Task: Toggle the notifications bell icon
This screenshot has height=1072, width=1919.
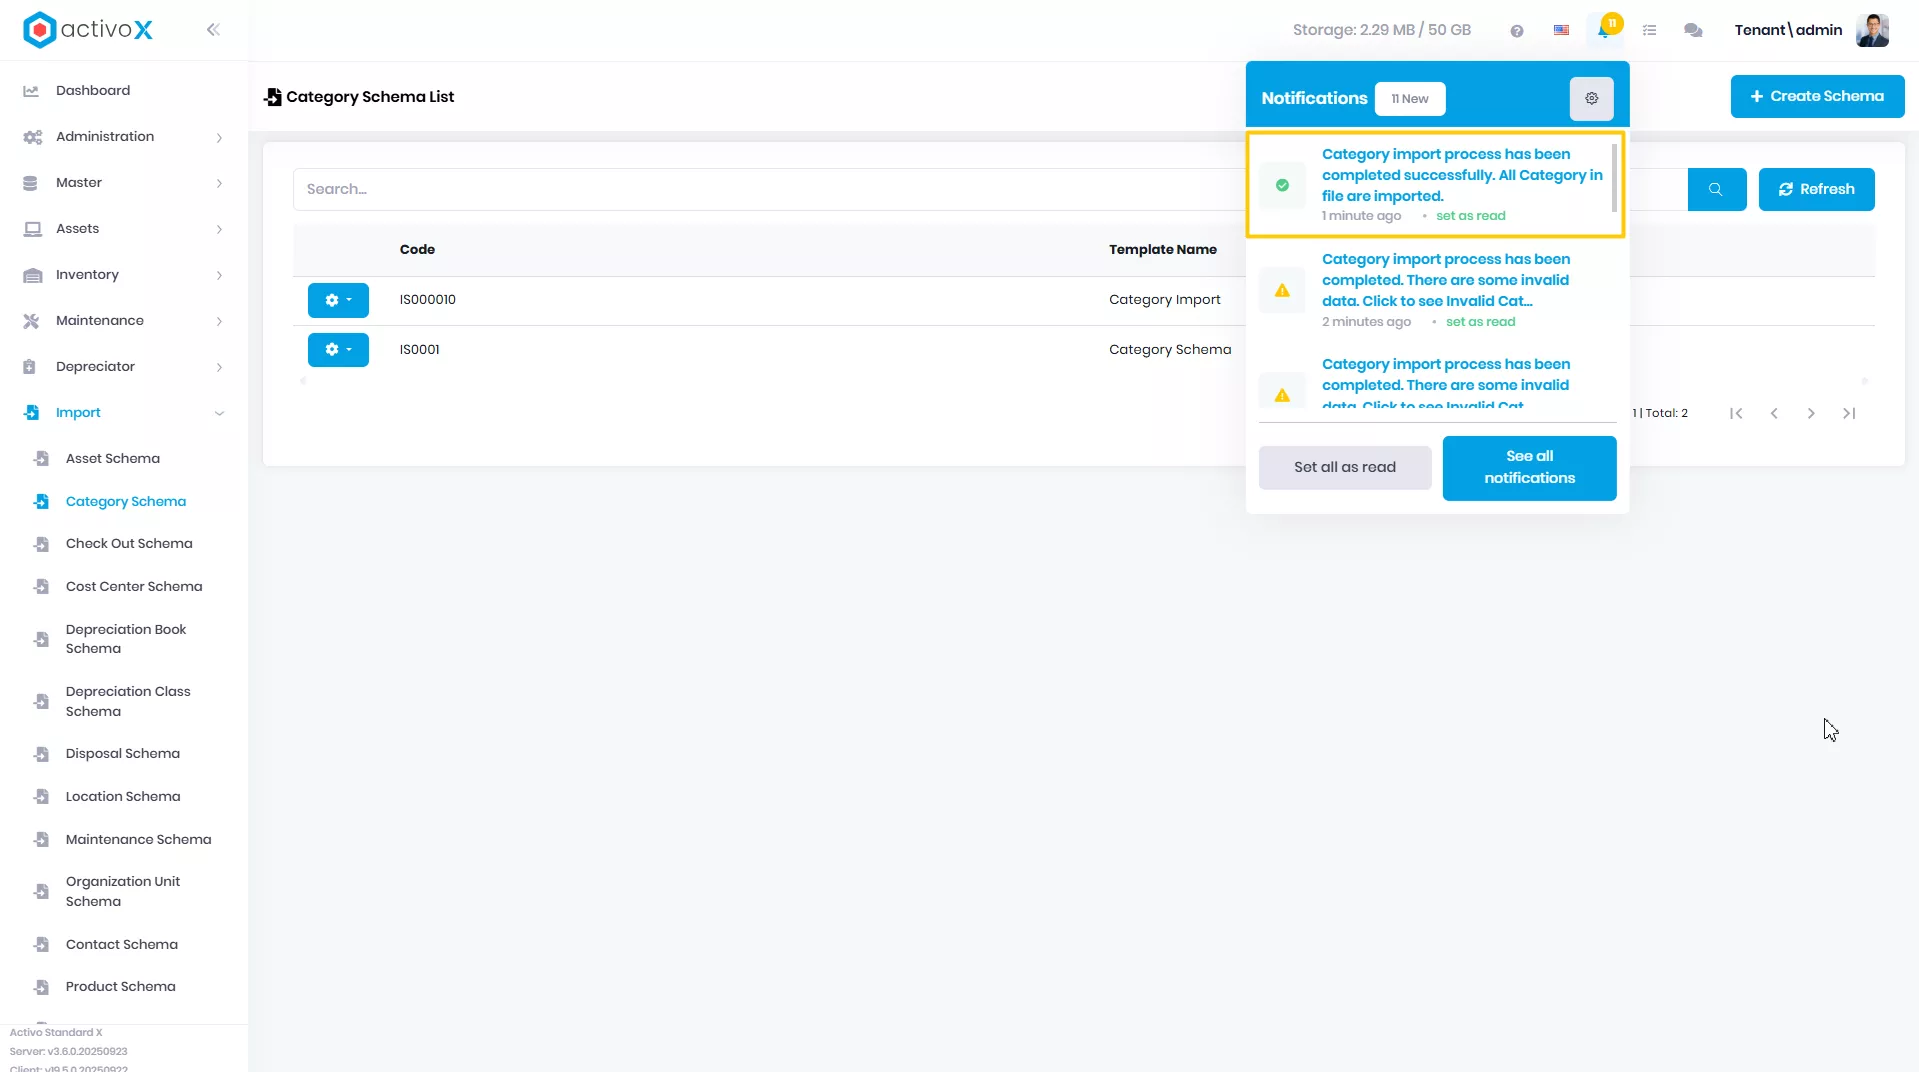Action: tap(1604, 31)
